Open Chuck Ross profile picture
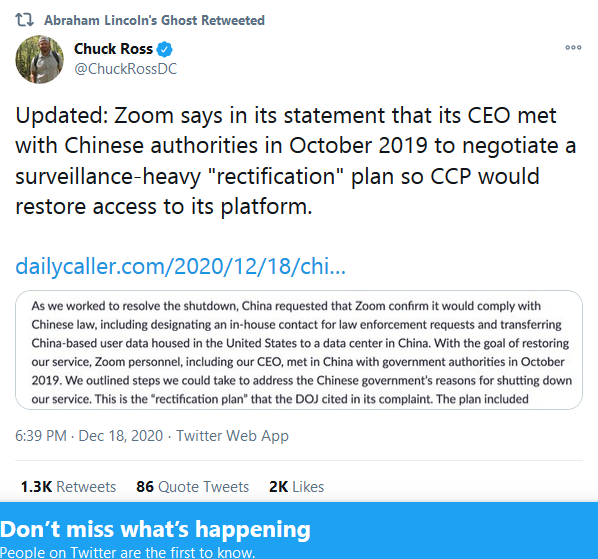Viewport: 598px width, 559px height. click(39, 59)
